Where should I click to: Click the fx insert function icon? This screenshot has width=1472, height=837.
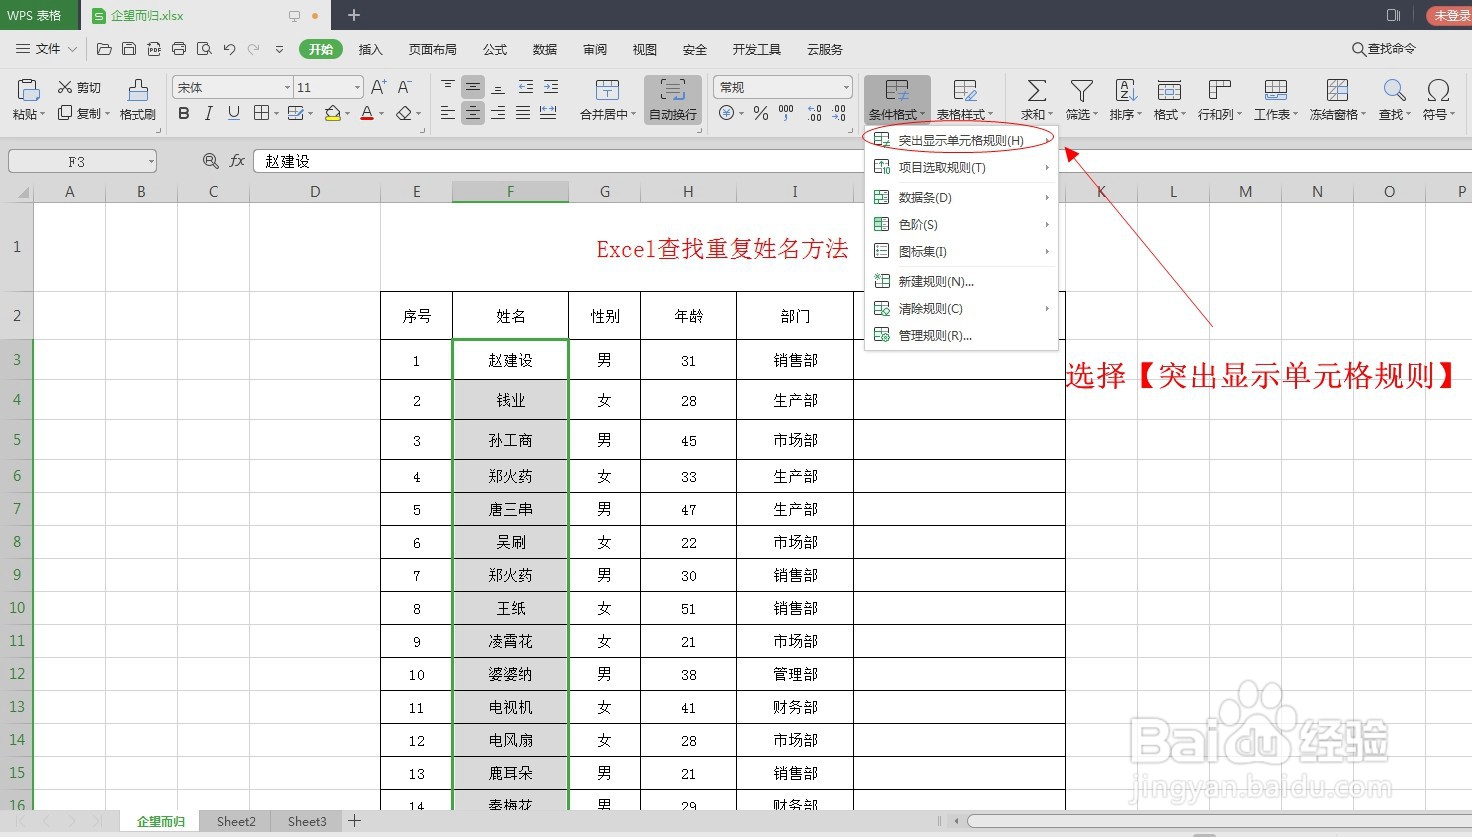click(237, 161)
